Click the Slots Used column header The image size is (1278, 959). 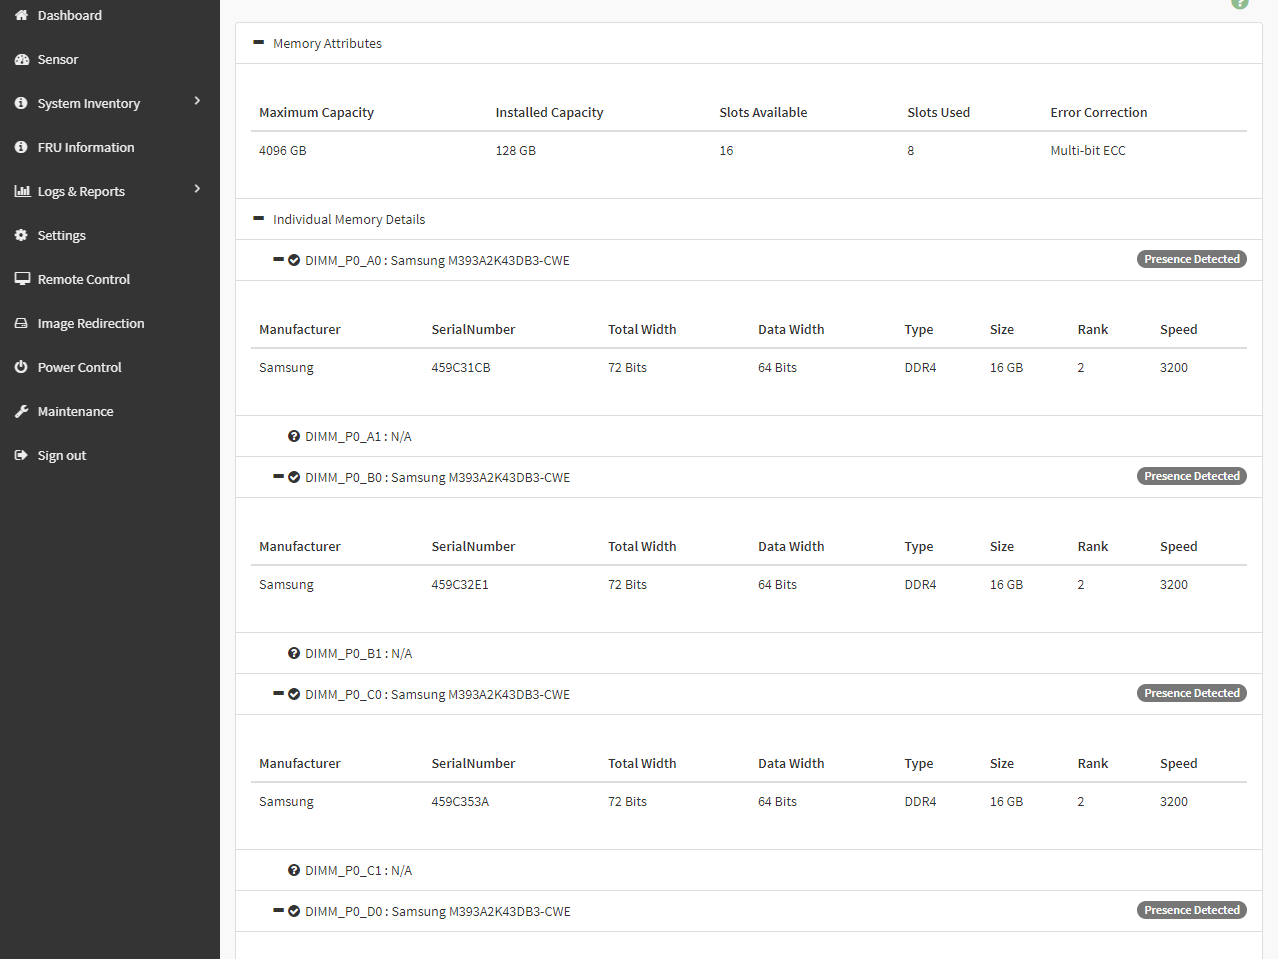(939, 113)
